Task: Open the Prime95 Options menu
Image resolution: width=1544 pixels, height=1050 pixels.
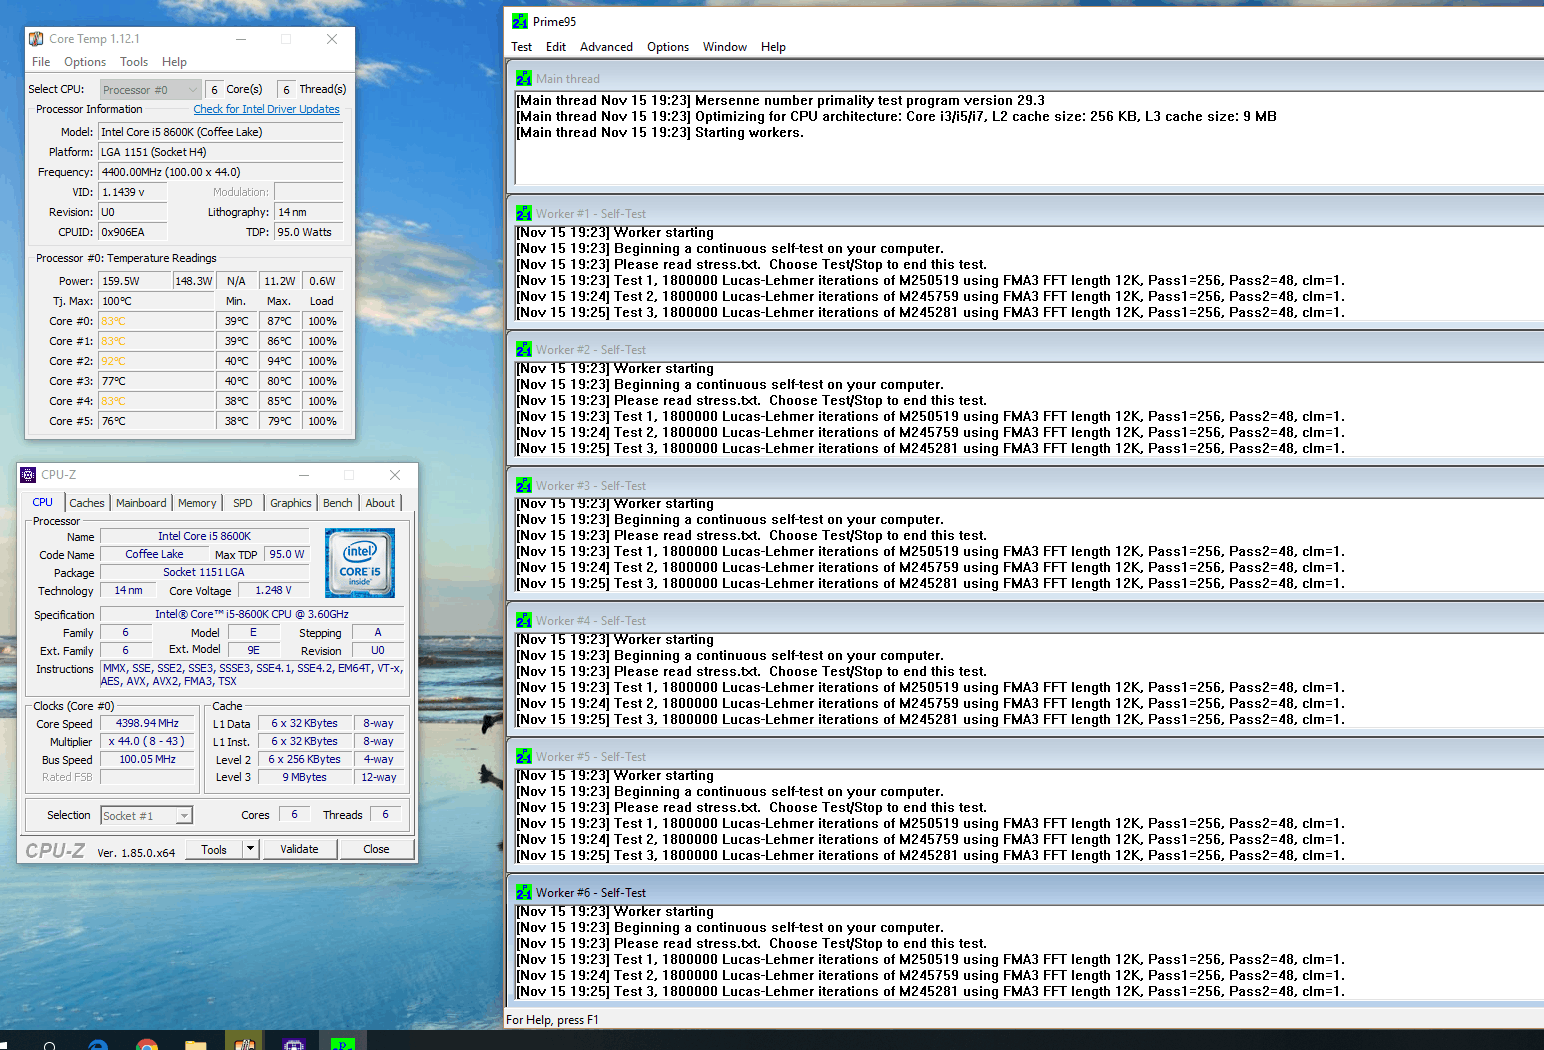Action: click(668, 47)
